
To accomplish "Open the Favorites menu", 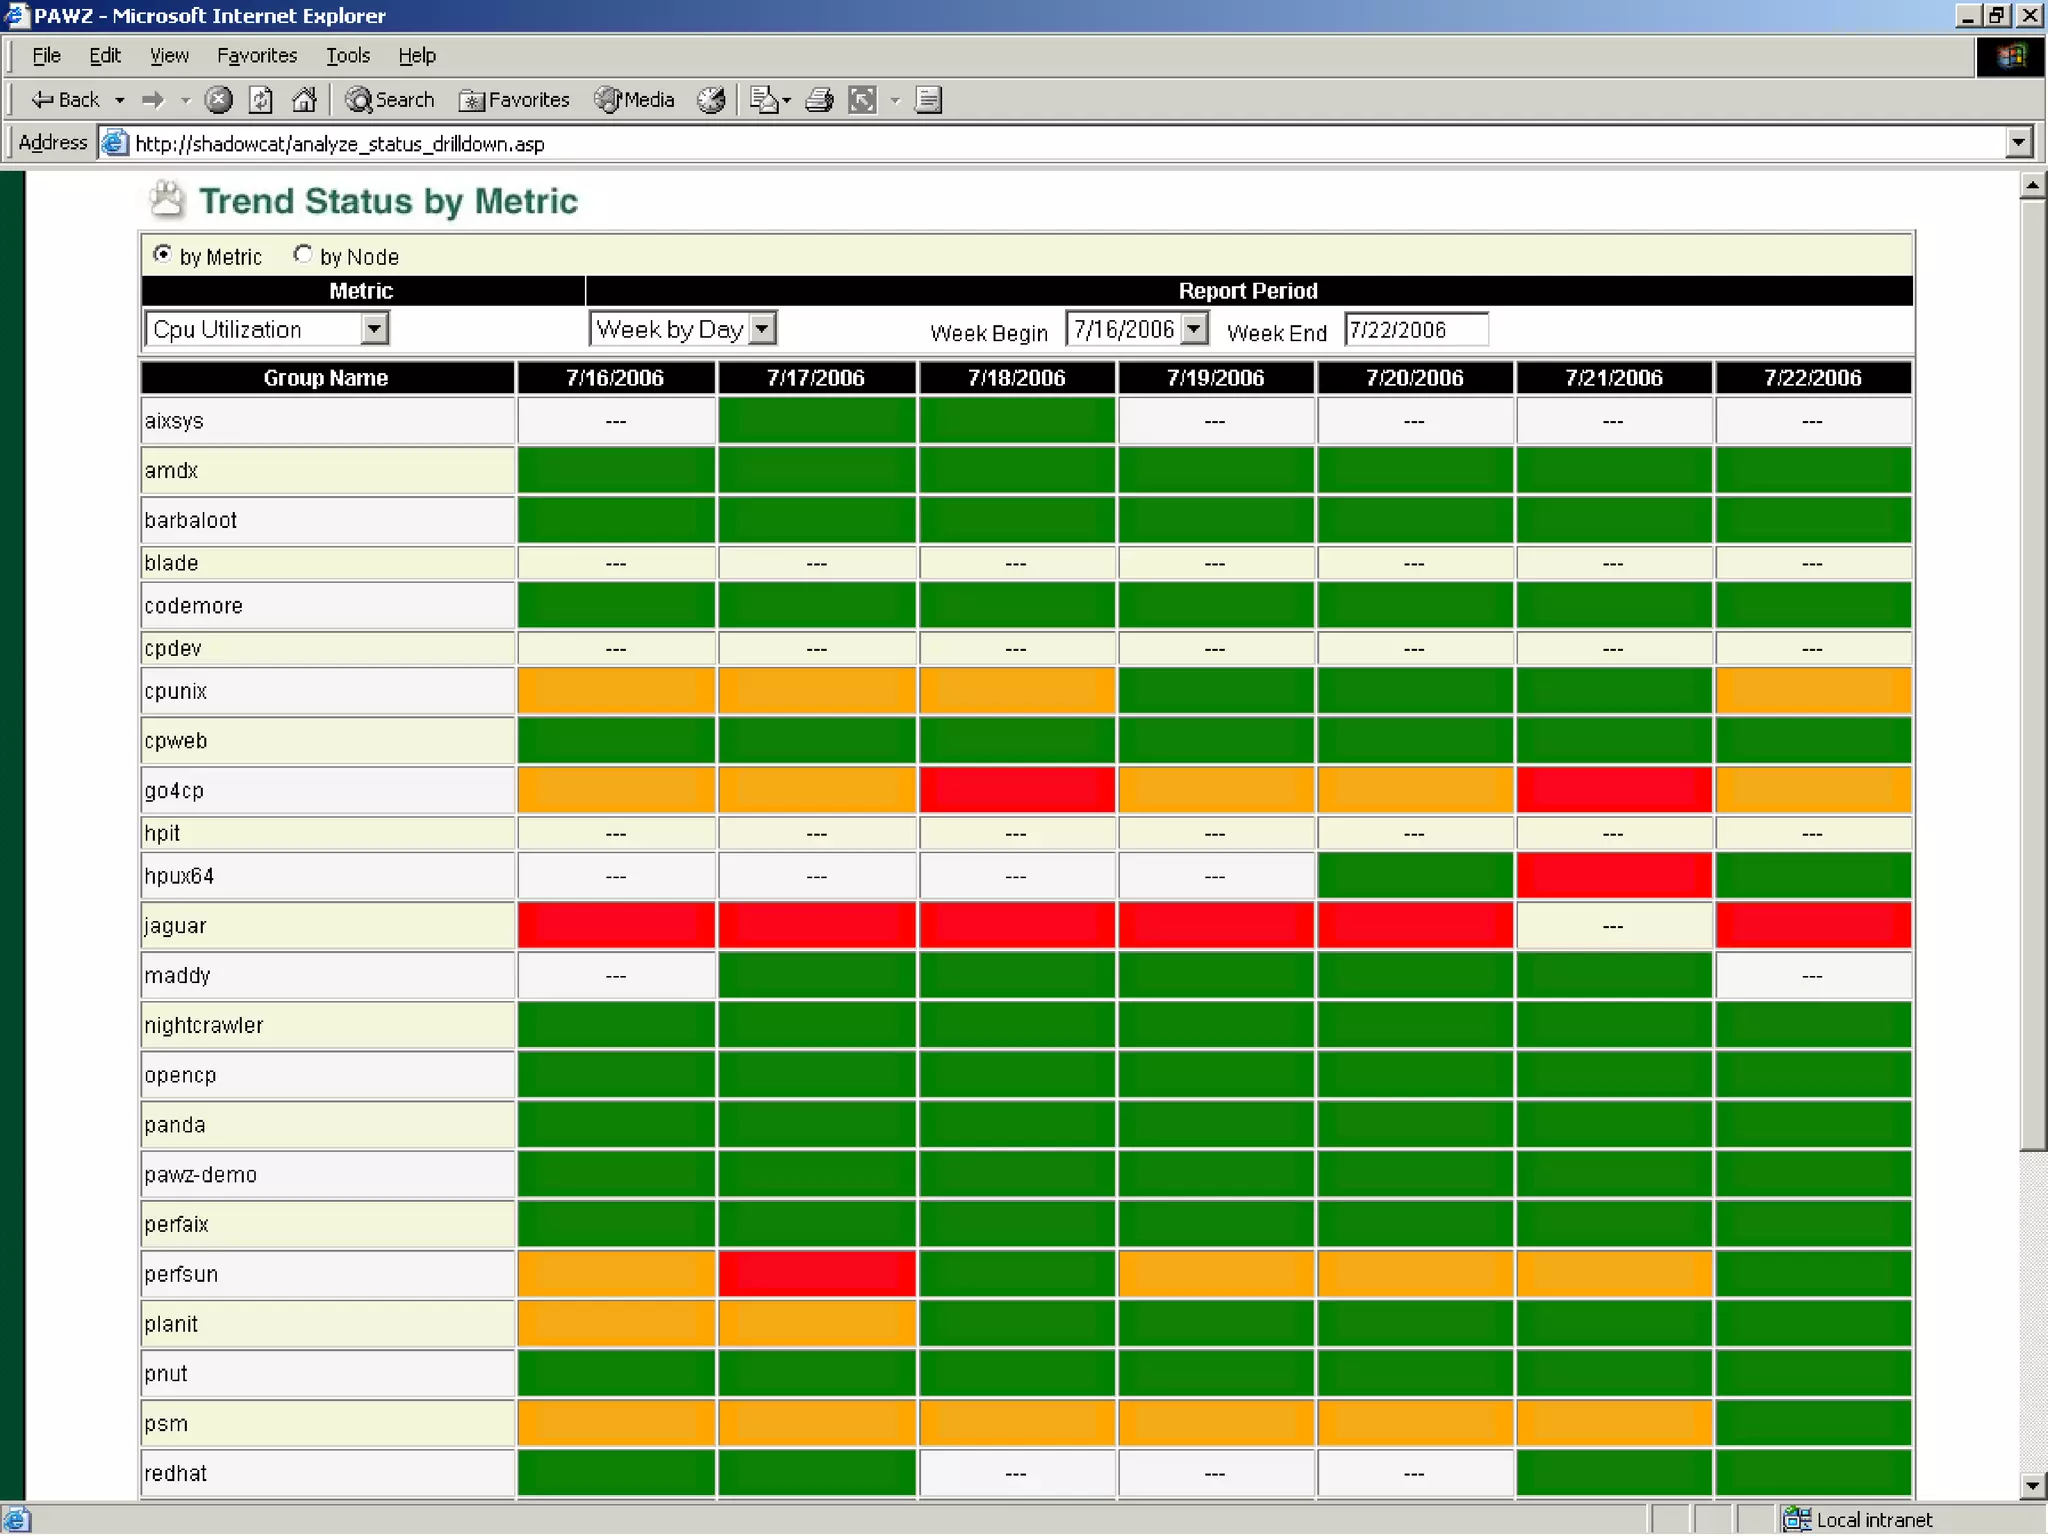I will [257, 56].
